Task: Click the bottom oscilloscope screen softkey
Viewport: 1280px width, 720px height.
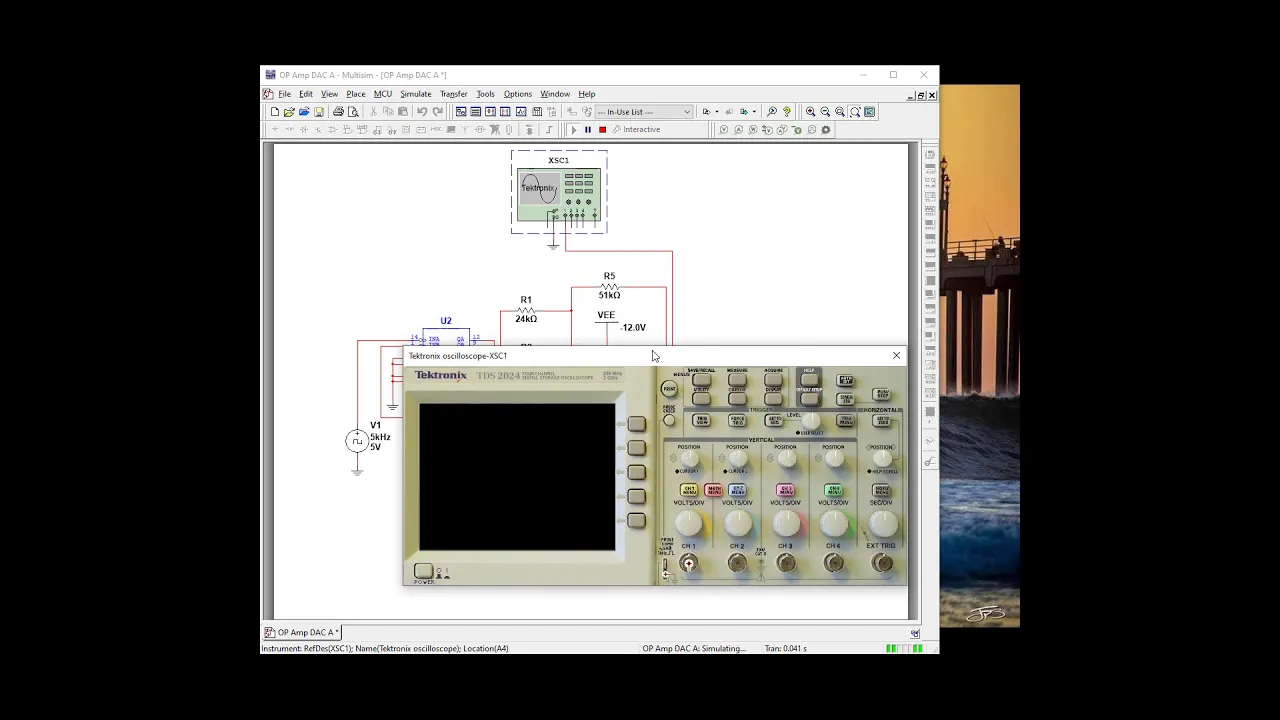Action: coord(636,520)
